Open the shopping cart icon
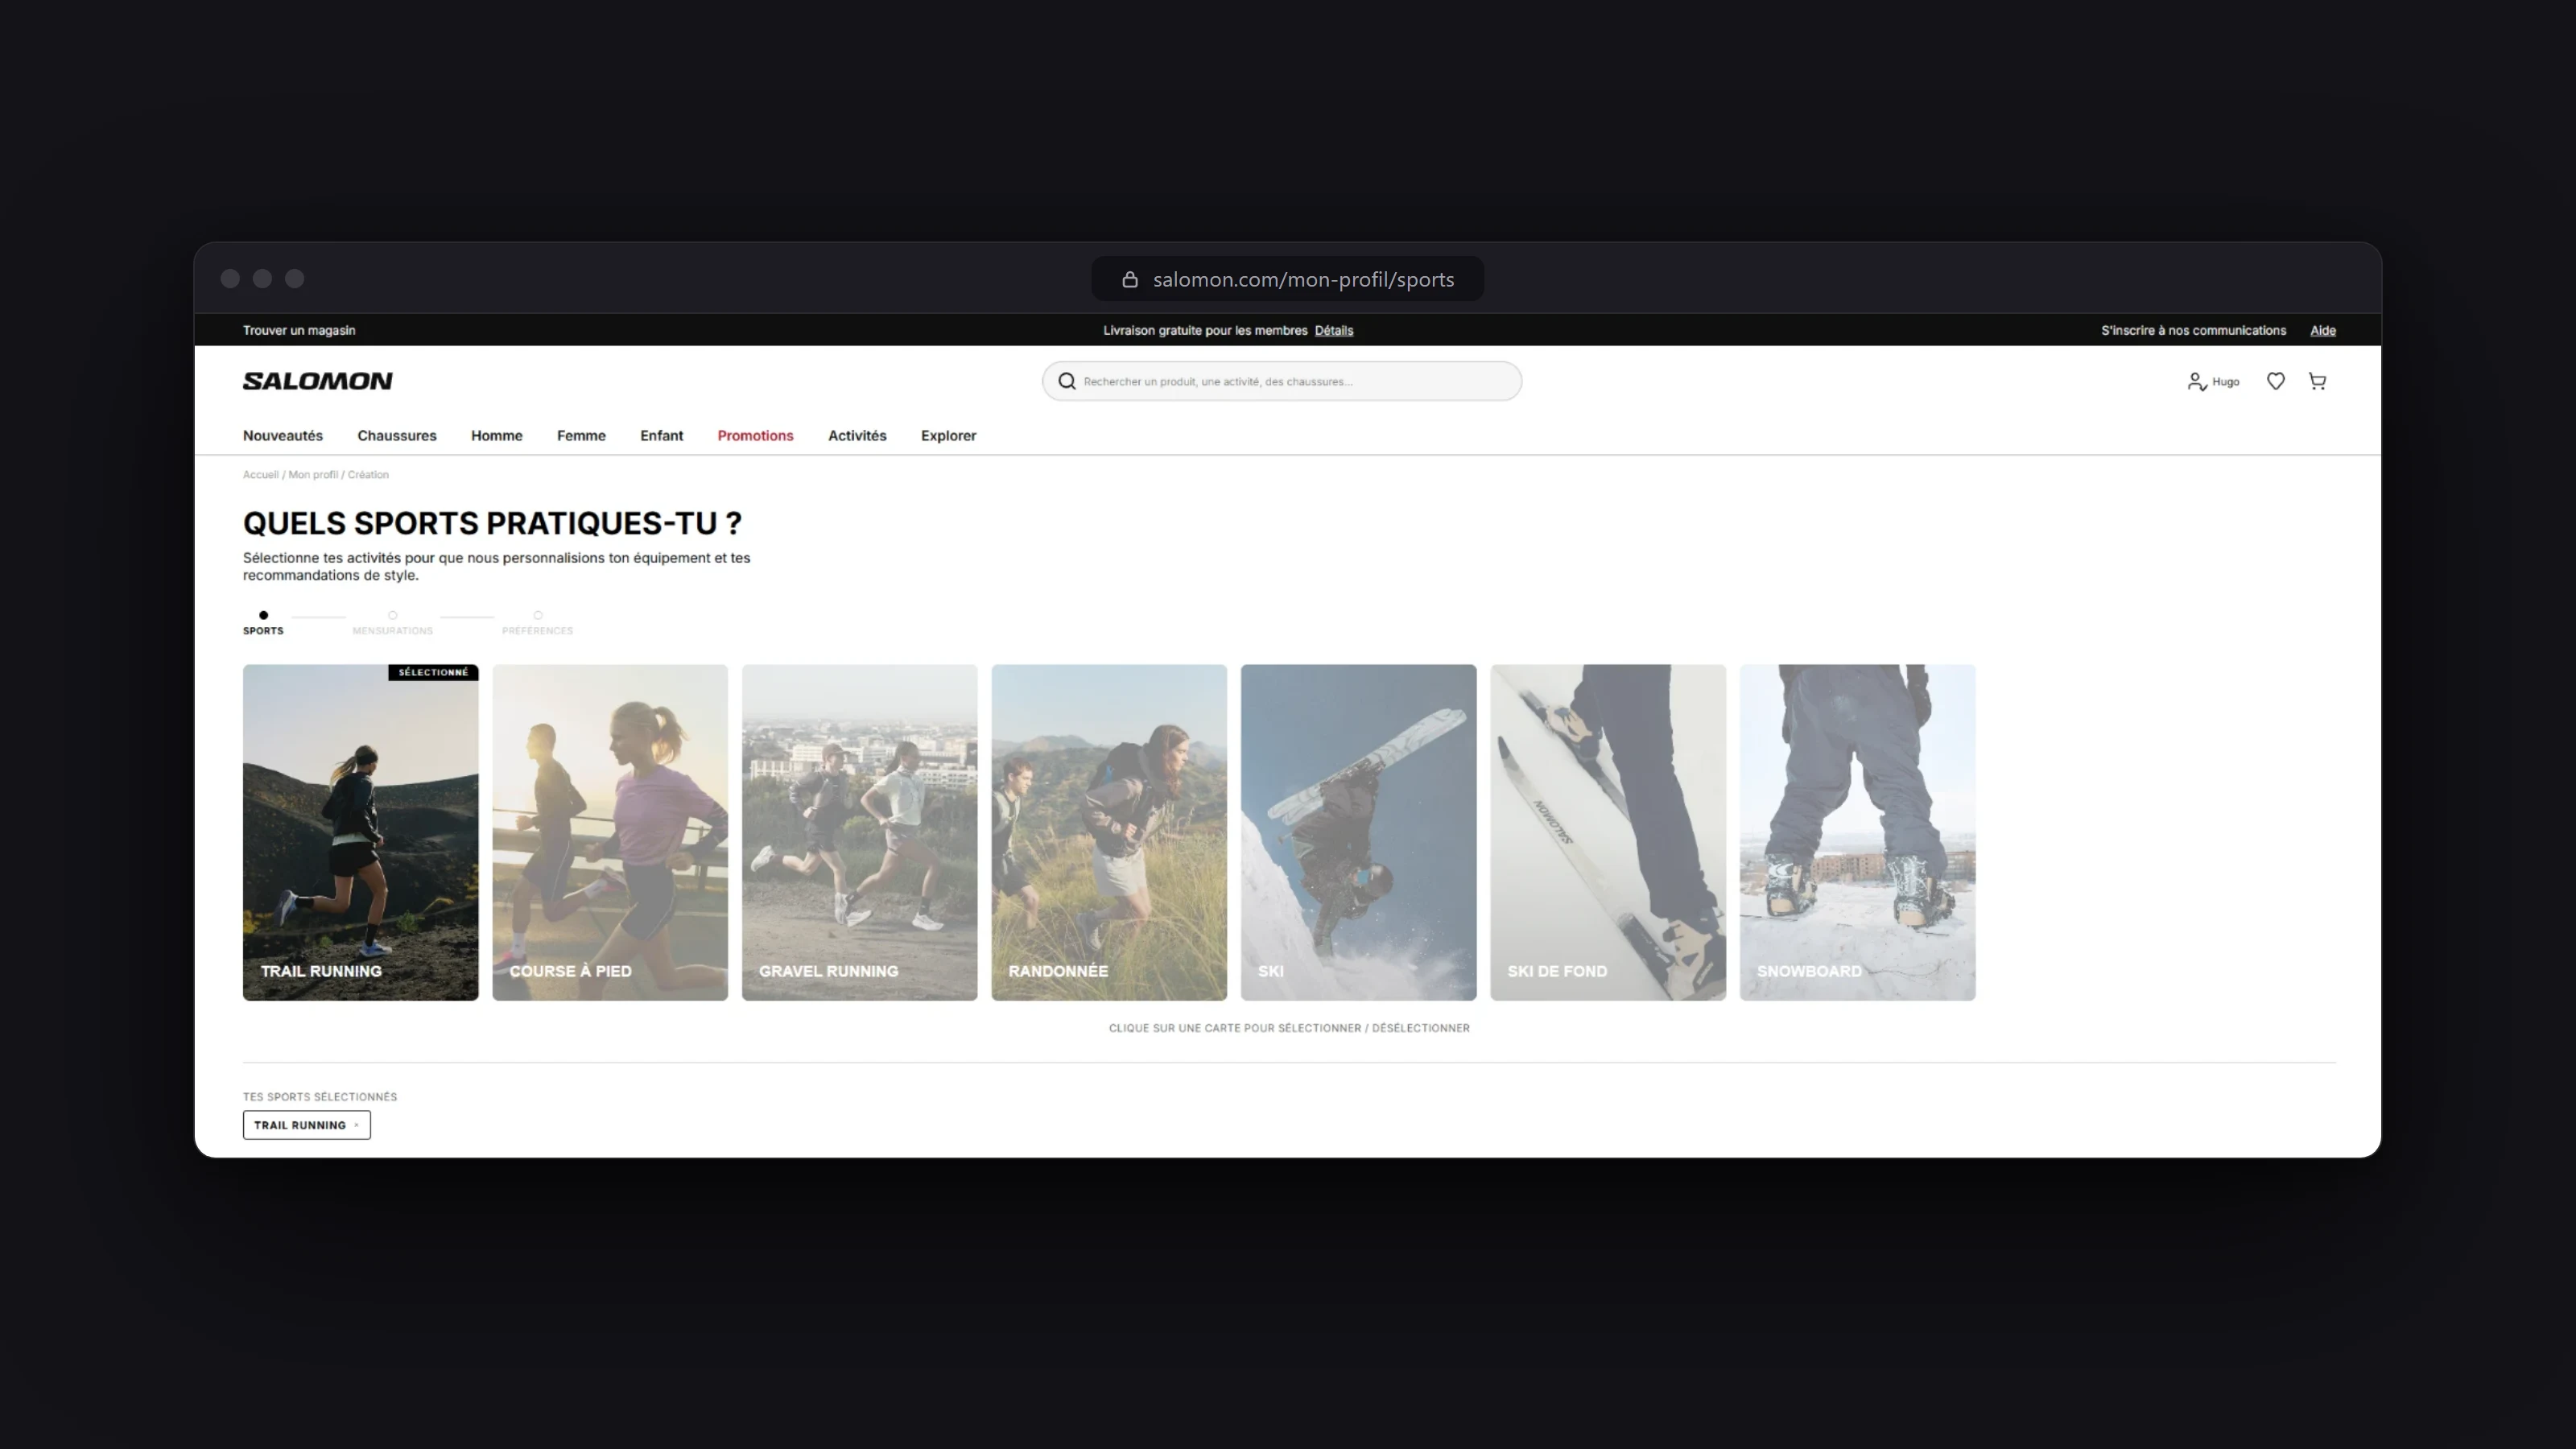 [2317, 381]
